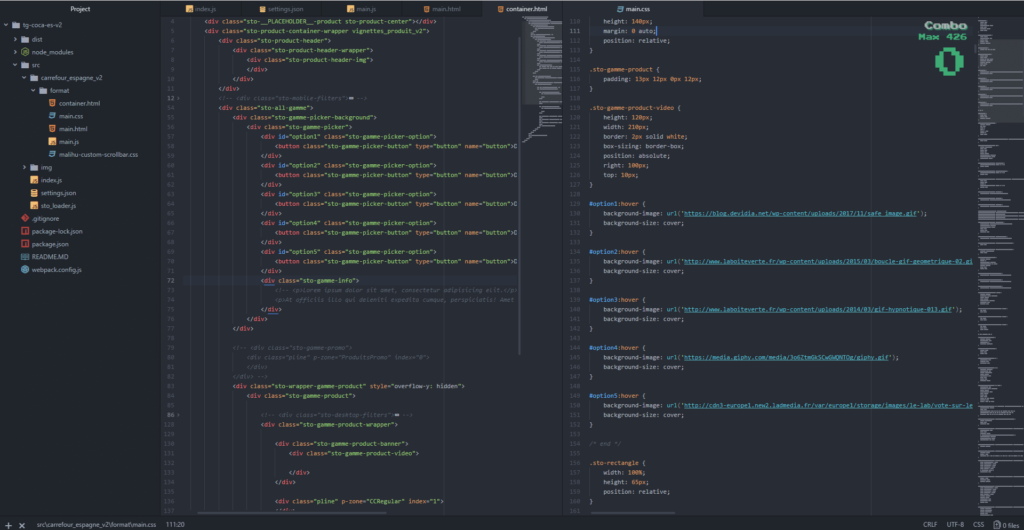Expand the node_modules folder
Screen dimensions: 1024x530
point(16,52)
